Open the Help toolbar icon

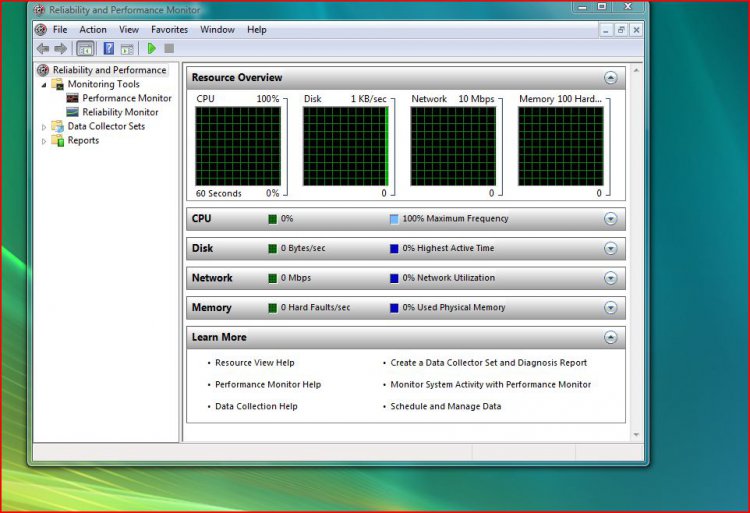(x=109, y=48)
